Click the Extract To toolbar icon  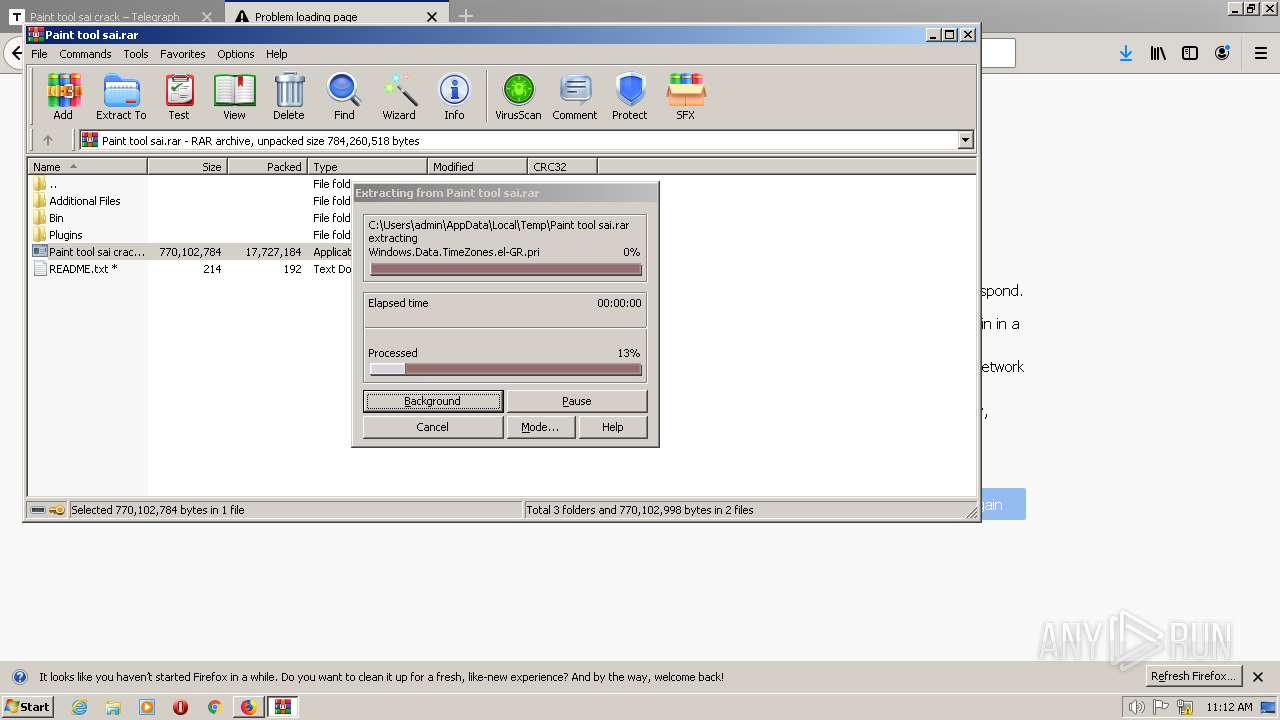(121, 97)
